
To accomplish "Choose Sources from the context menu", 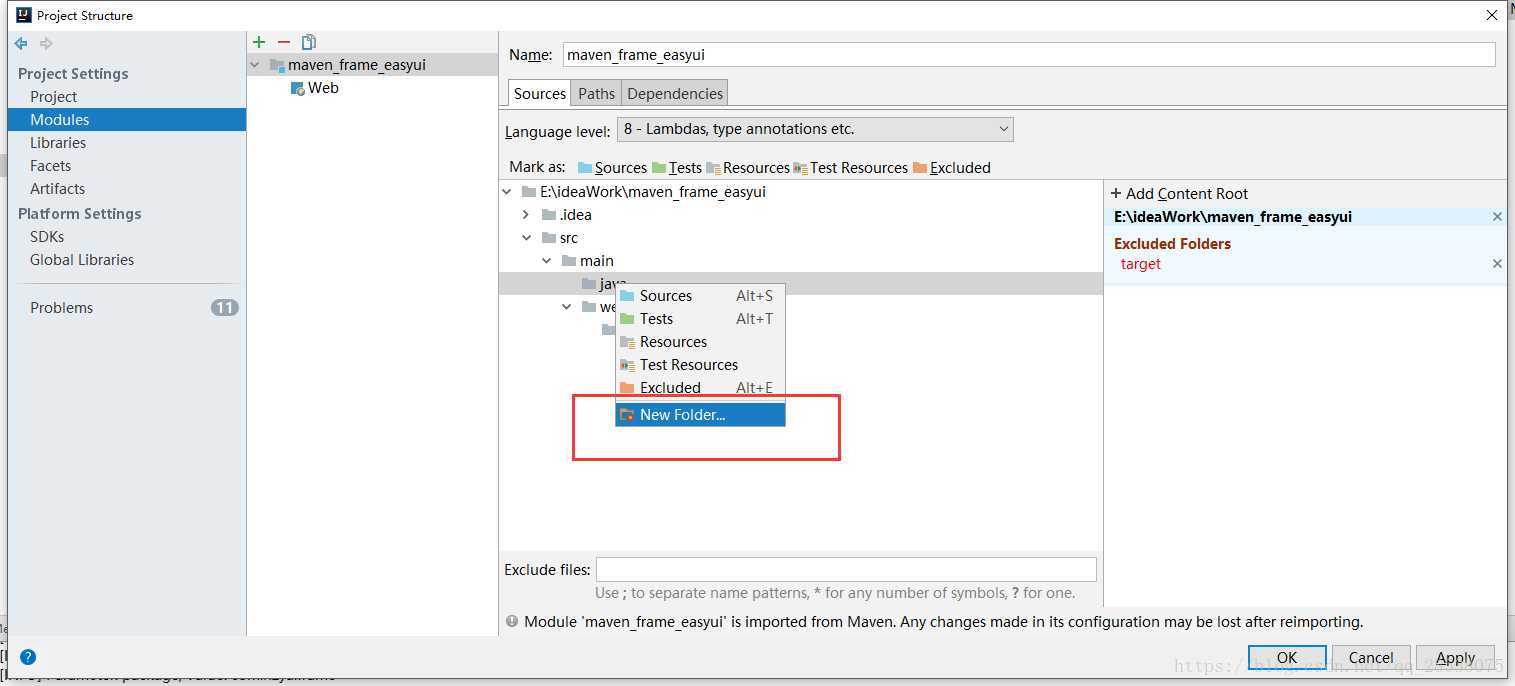I will tap(700, 296).
